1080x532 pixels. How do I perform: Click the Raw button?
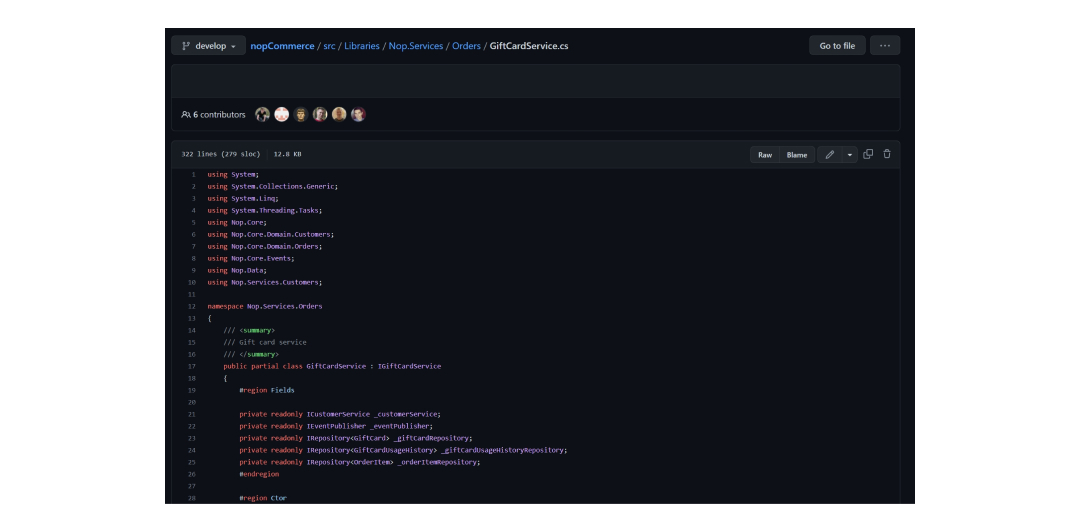point(765,155)
